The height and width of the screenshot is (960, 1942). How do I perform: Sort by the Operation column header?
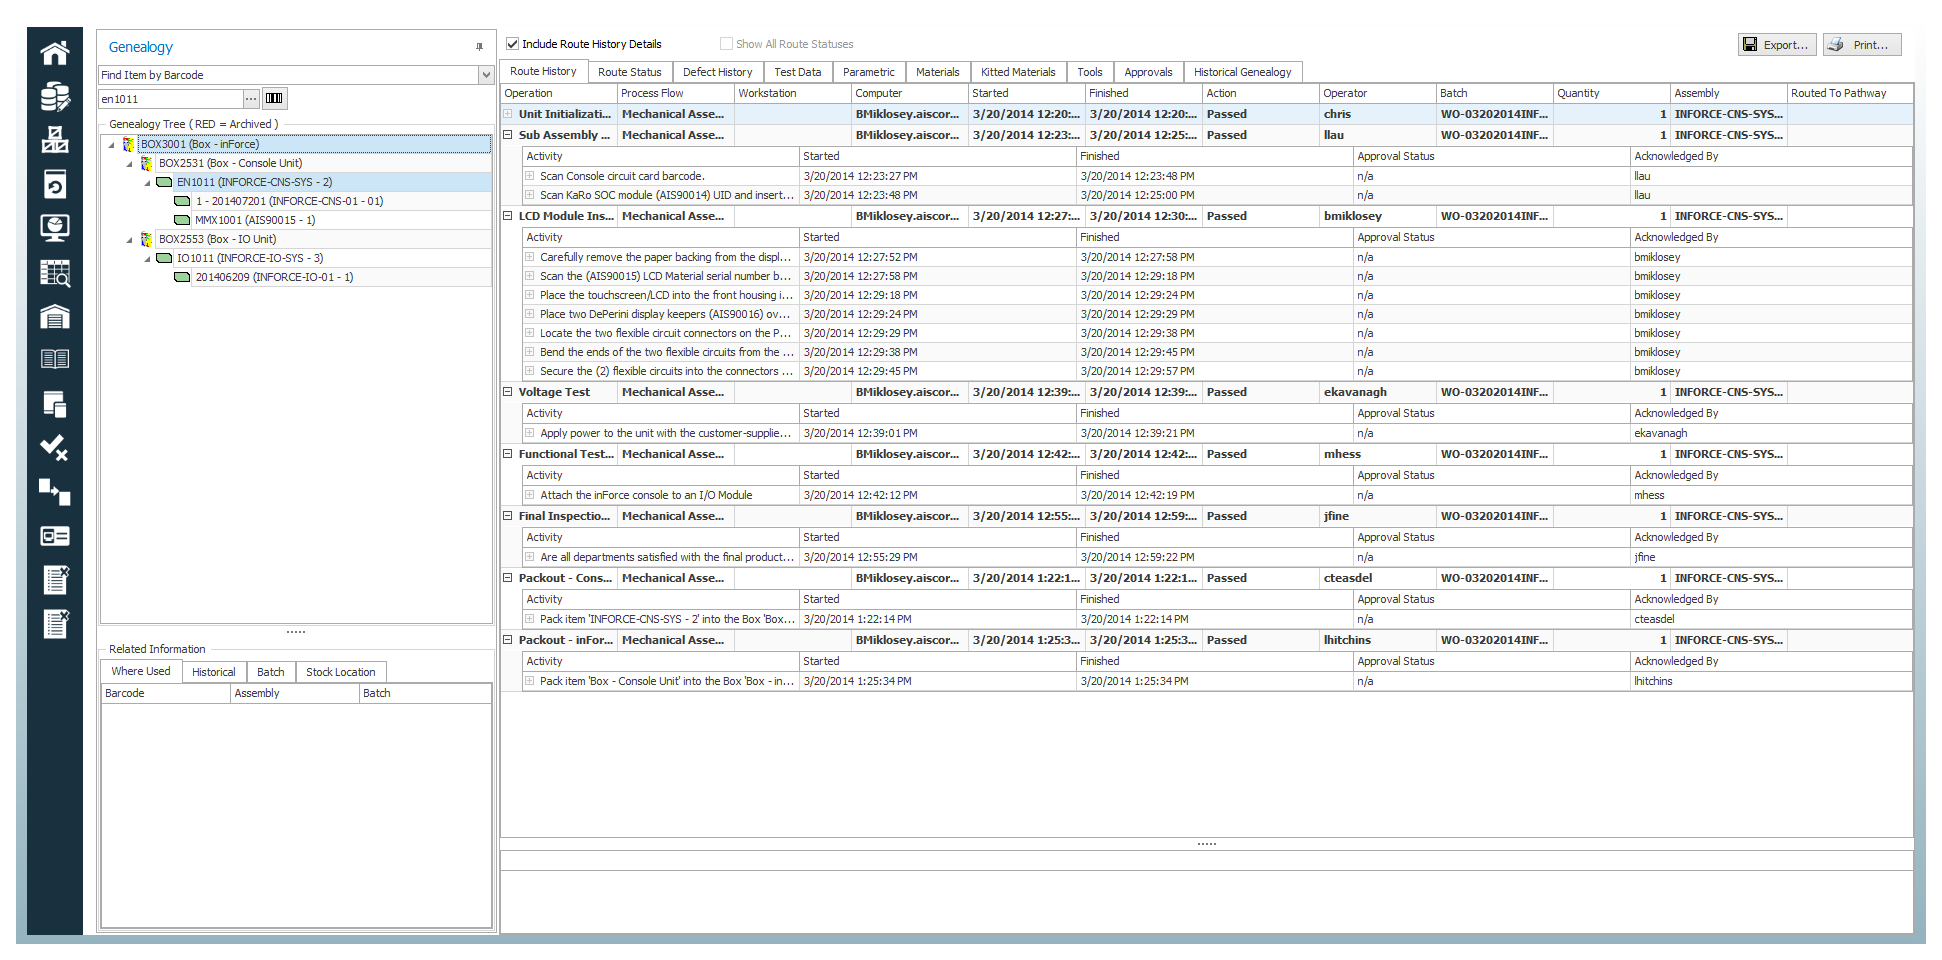(558, 93)
